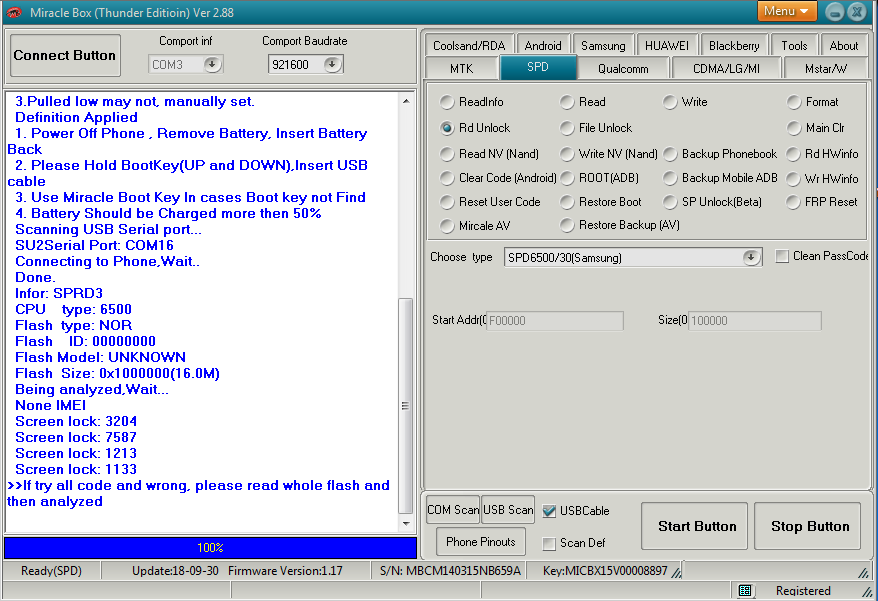Select the Rd Unlock radio option
Screen dimensions: 878x601
click(x=475, y=128)
